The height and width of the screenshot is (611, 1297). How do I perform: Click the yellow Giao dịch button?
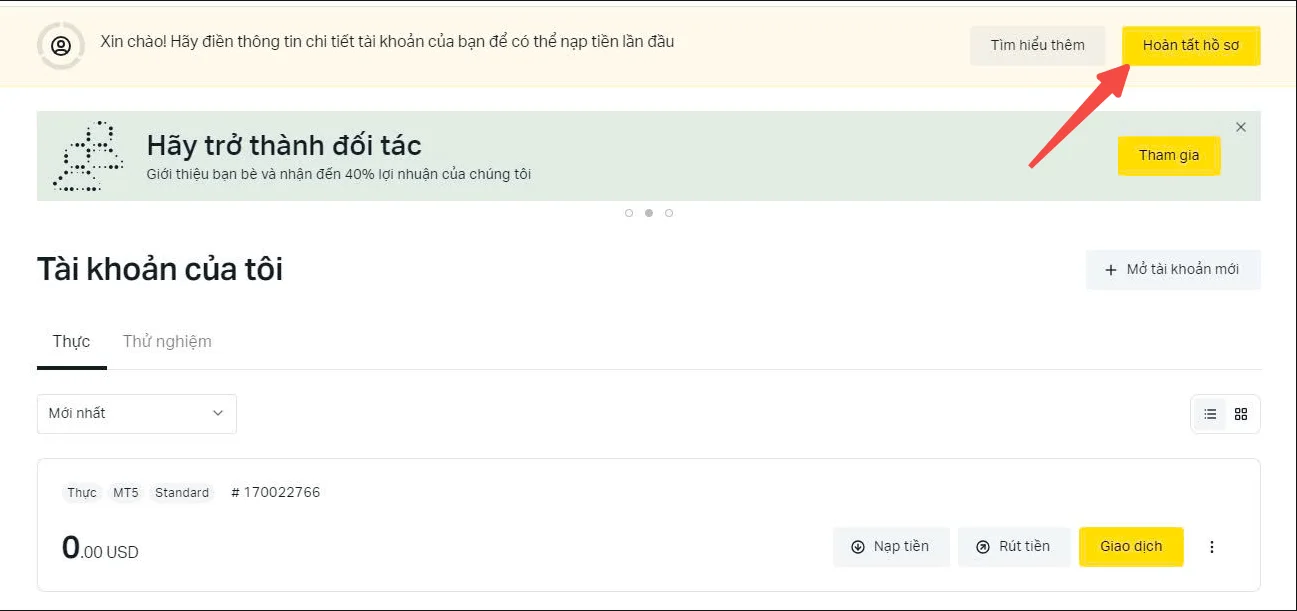coord(1131,547)
